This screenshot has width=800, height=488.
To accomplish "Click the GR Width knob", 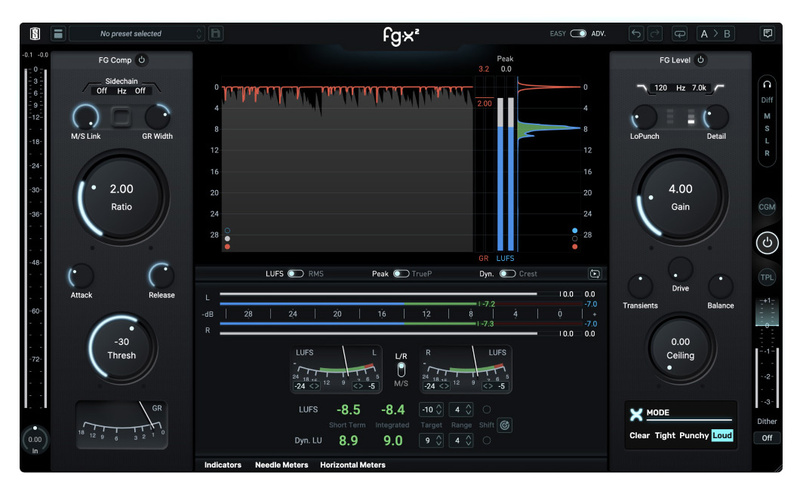I will click(x=157, y=117).
